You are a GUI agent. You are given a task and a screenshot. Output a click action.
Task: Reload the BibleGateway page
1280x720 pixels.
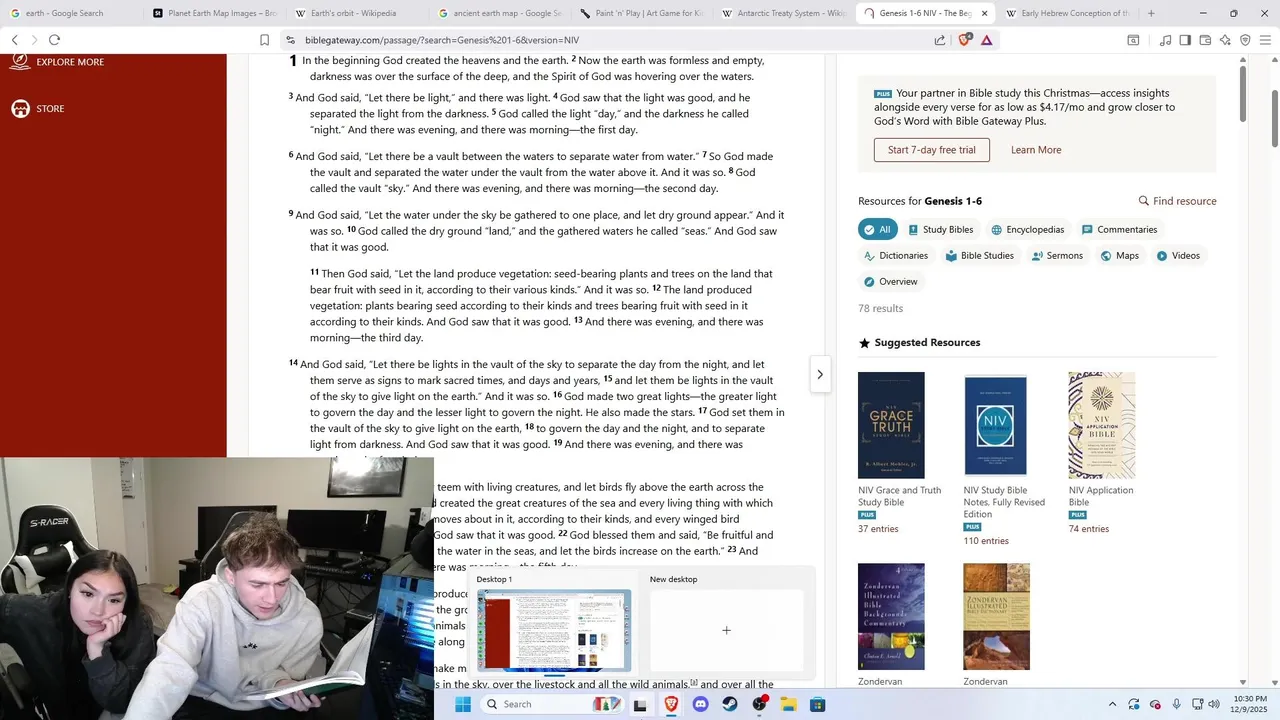click(54, 40)
